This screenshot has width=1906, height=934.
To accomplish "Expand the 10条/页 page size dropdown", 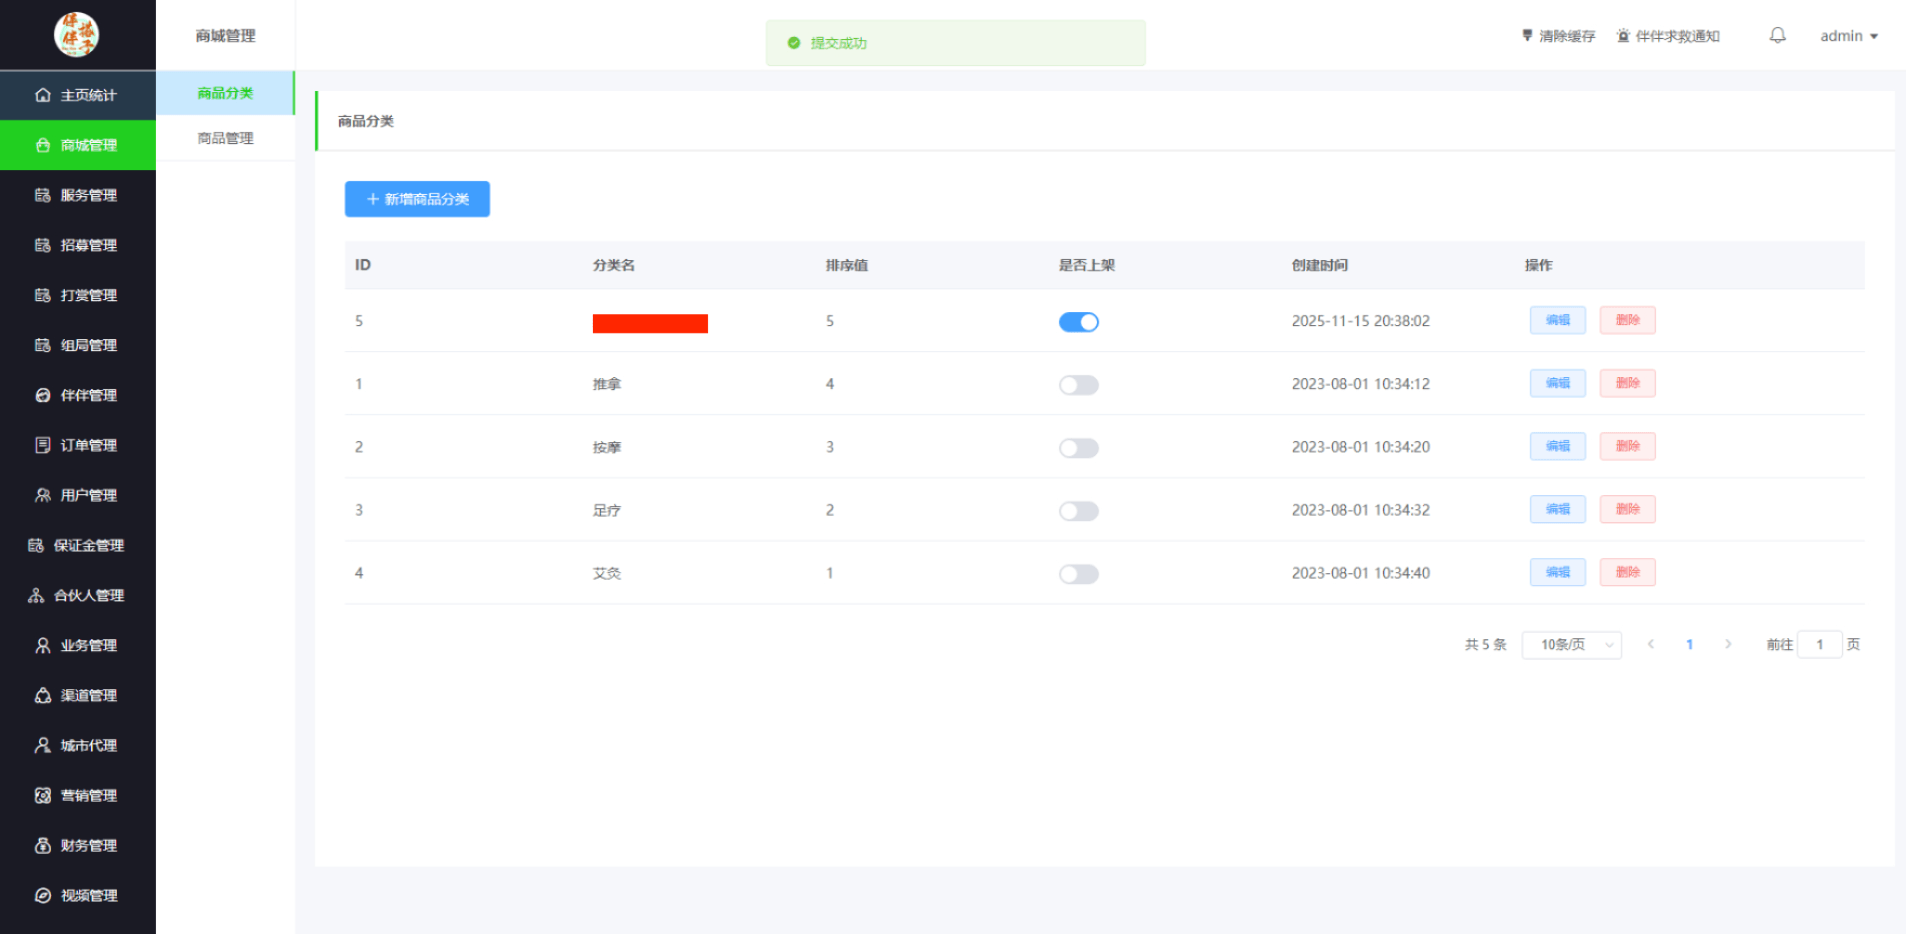I will tap(1571, 645).
